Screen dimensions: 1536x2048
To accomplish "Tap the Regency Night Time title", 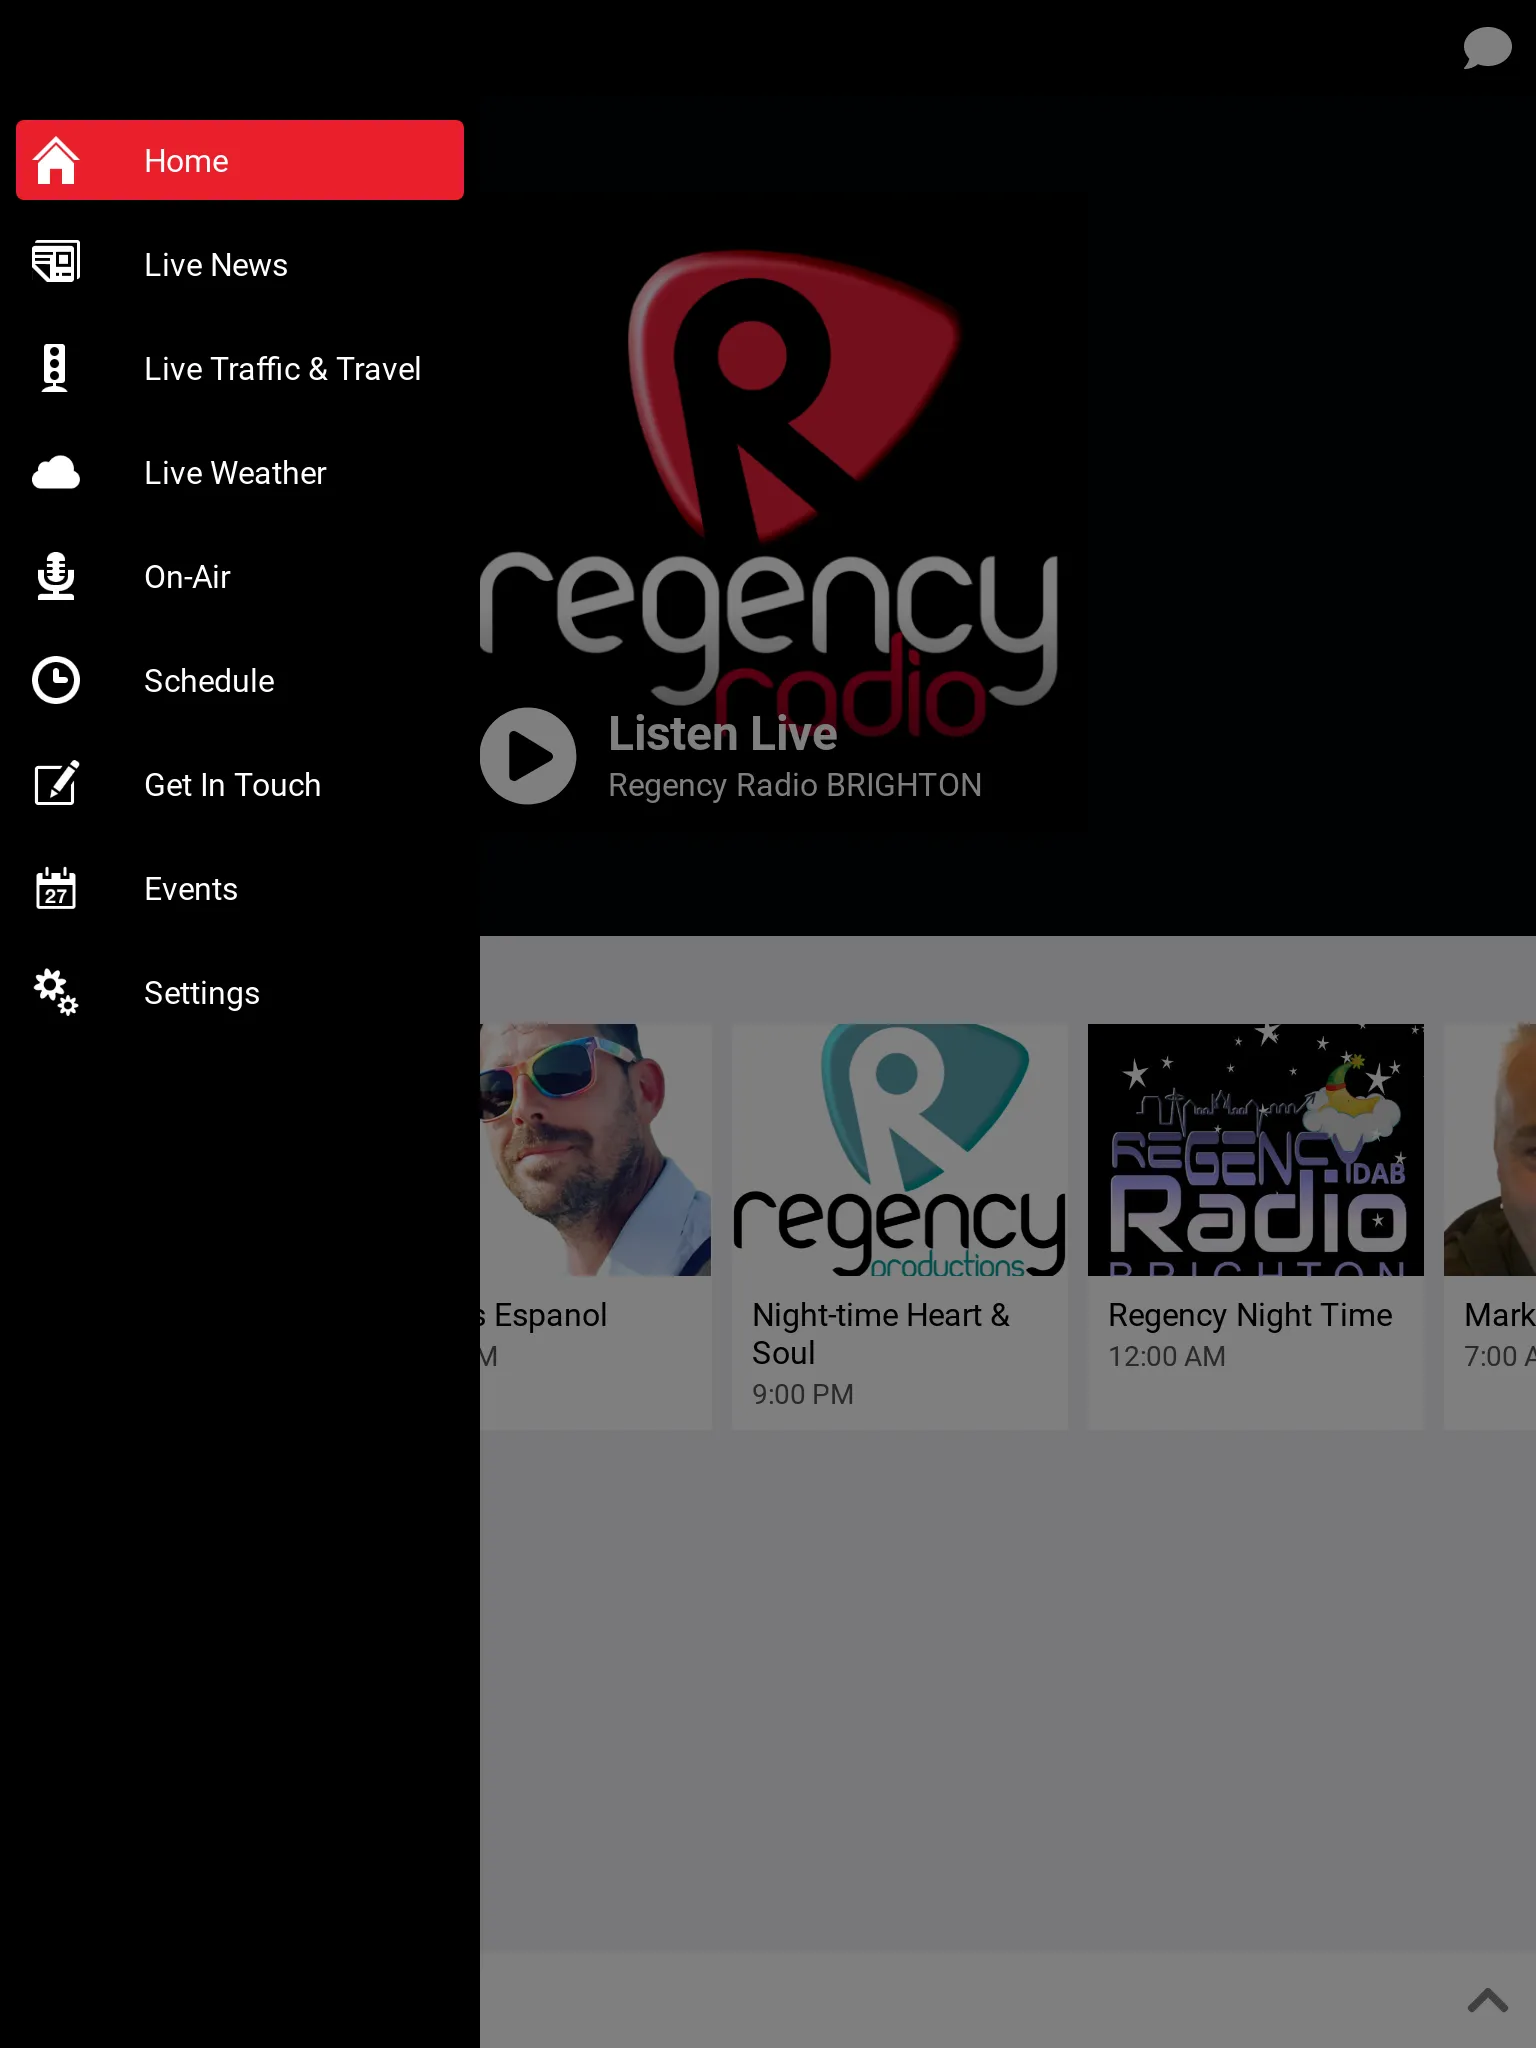I will (x=1250, y=1315).
